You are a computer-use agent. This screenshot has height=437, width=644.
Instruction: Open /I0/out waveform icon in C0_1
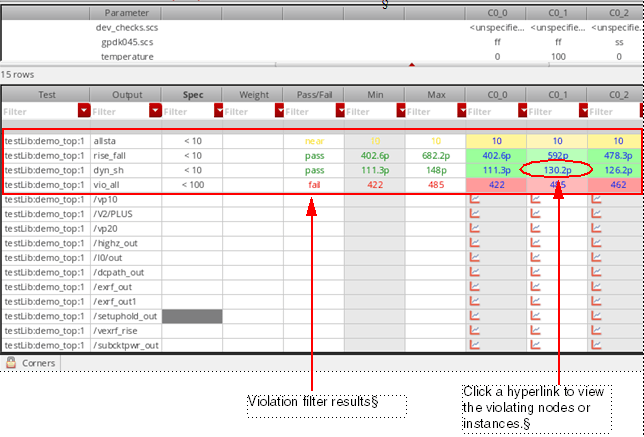pos(536,258)
